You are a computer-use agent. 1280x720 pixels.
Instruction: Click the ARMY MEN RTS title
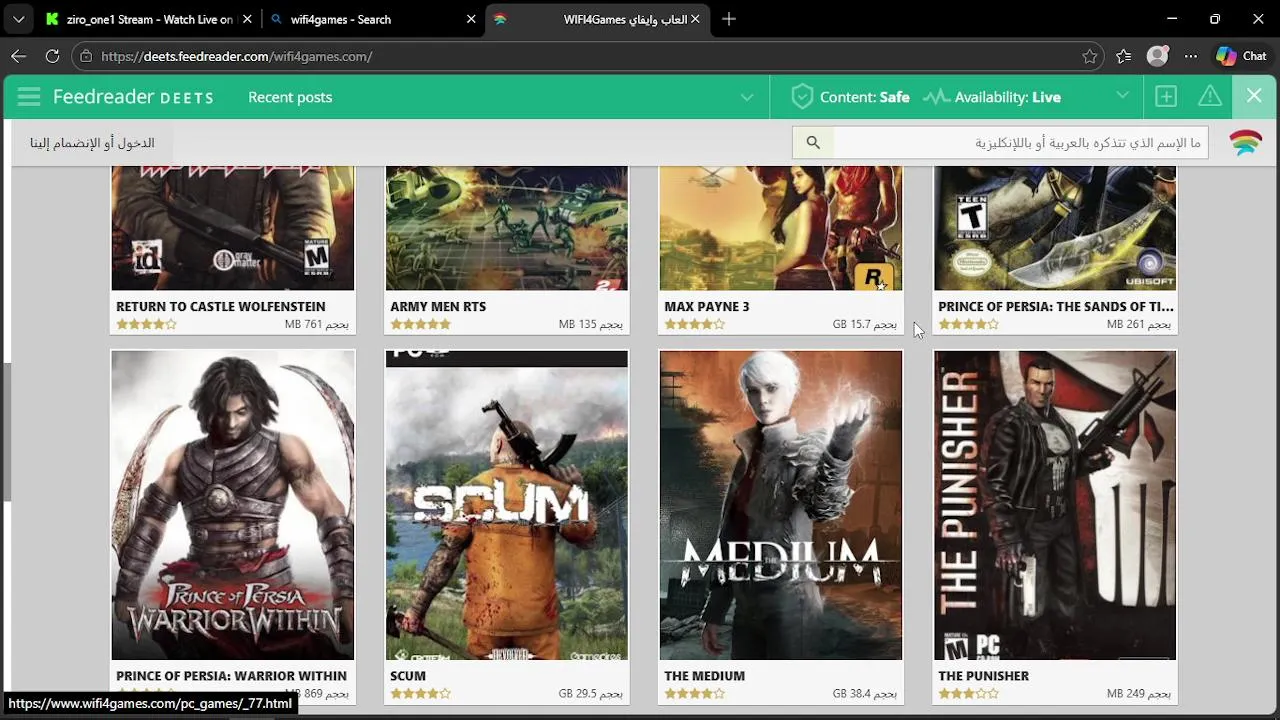438,306
